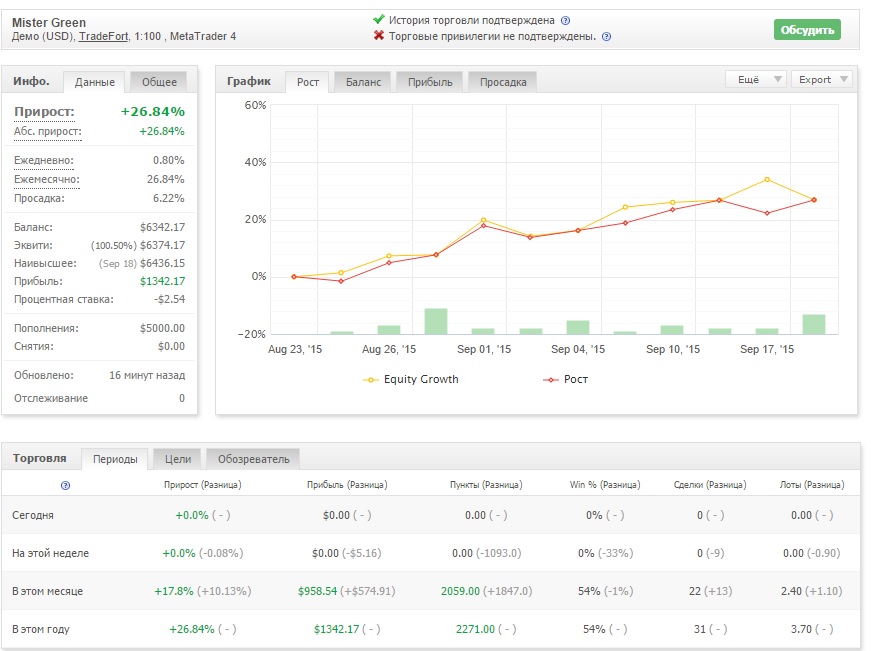Click the Ежемесячно label
The image size is (871, 651).
(x=47, y=179)
